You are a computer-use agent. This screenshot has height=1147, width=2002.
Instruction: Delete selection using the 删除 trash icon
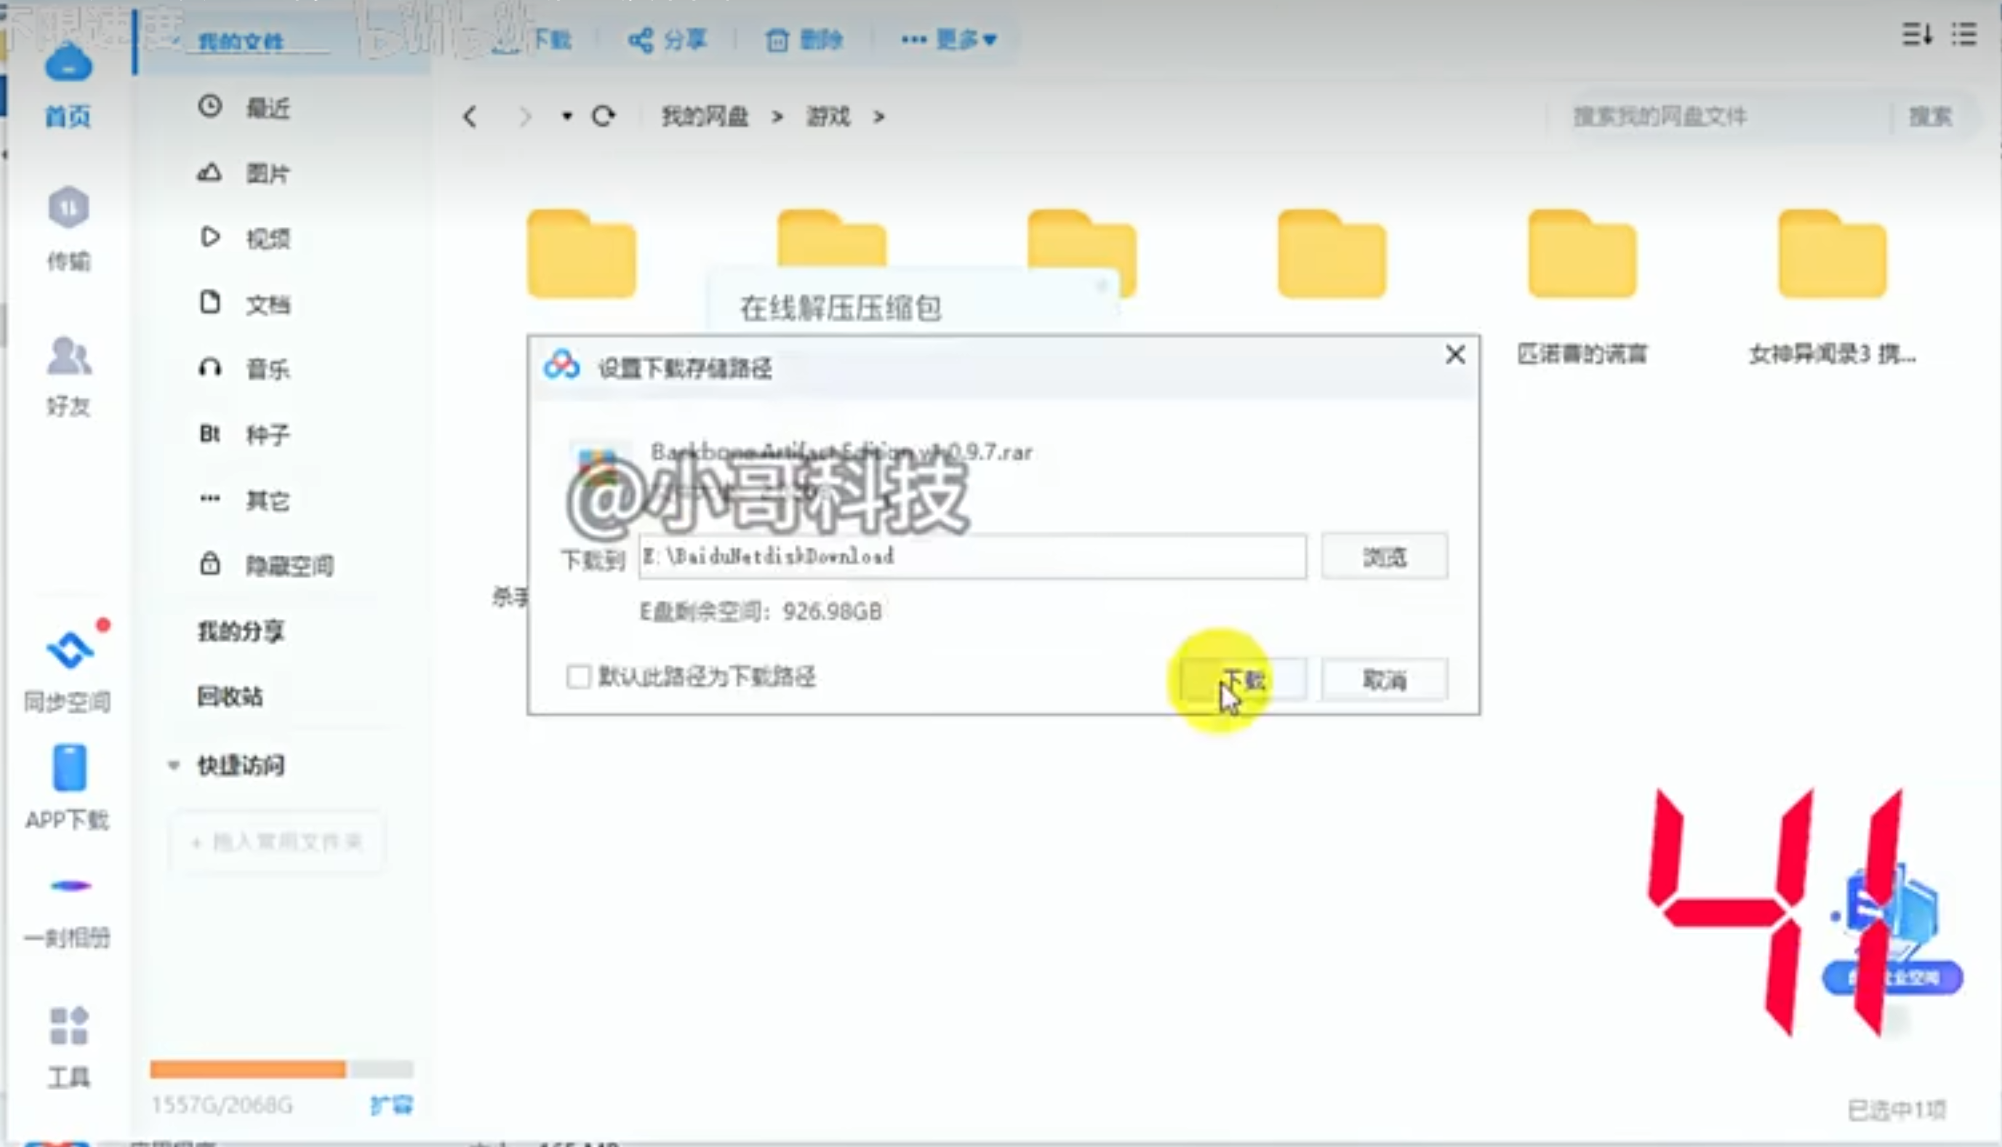tap(804, 39)
